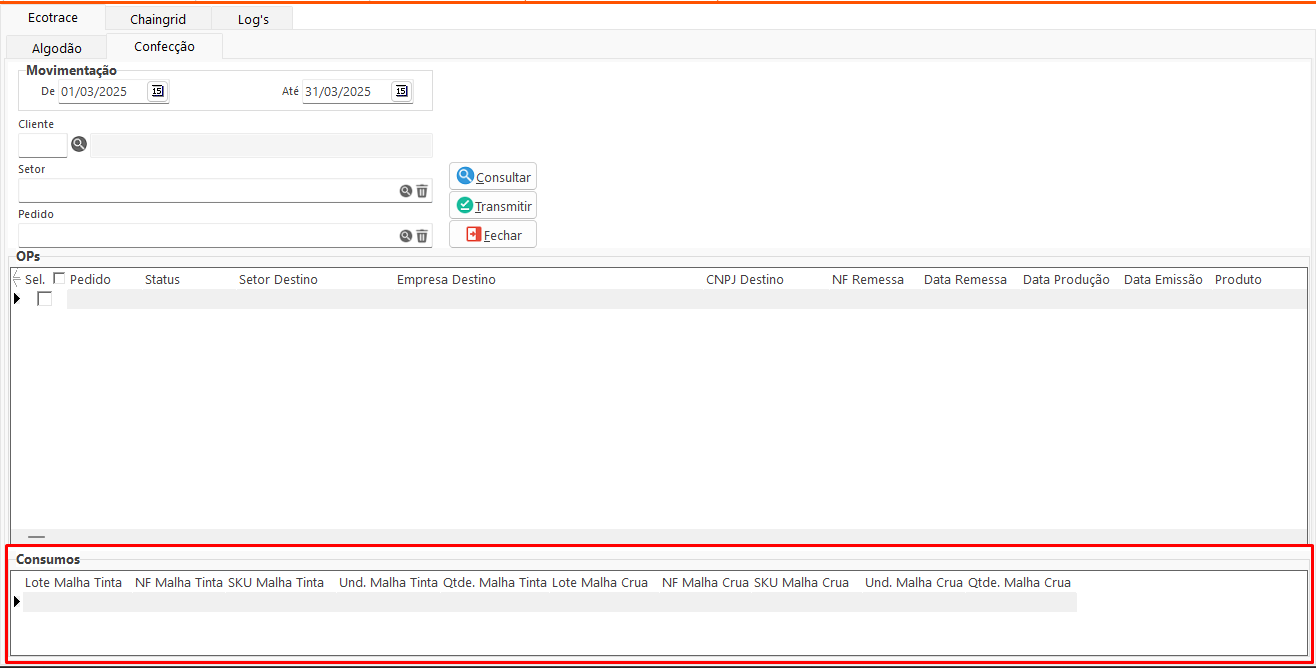Open the Log's tab
The image size is (1316, 668).
[x=253, y=19]
